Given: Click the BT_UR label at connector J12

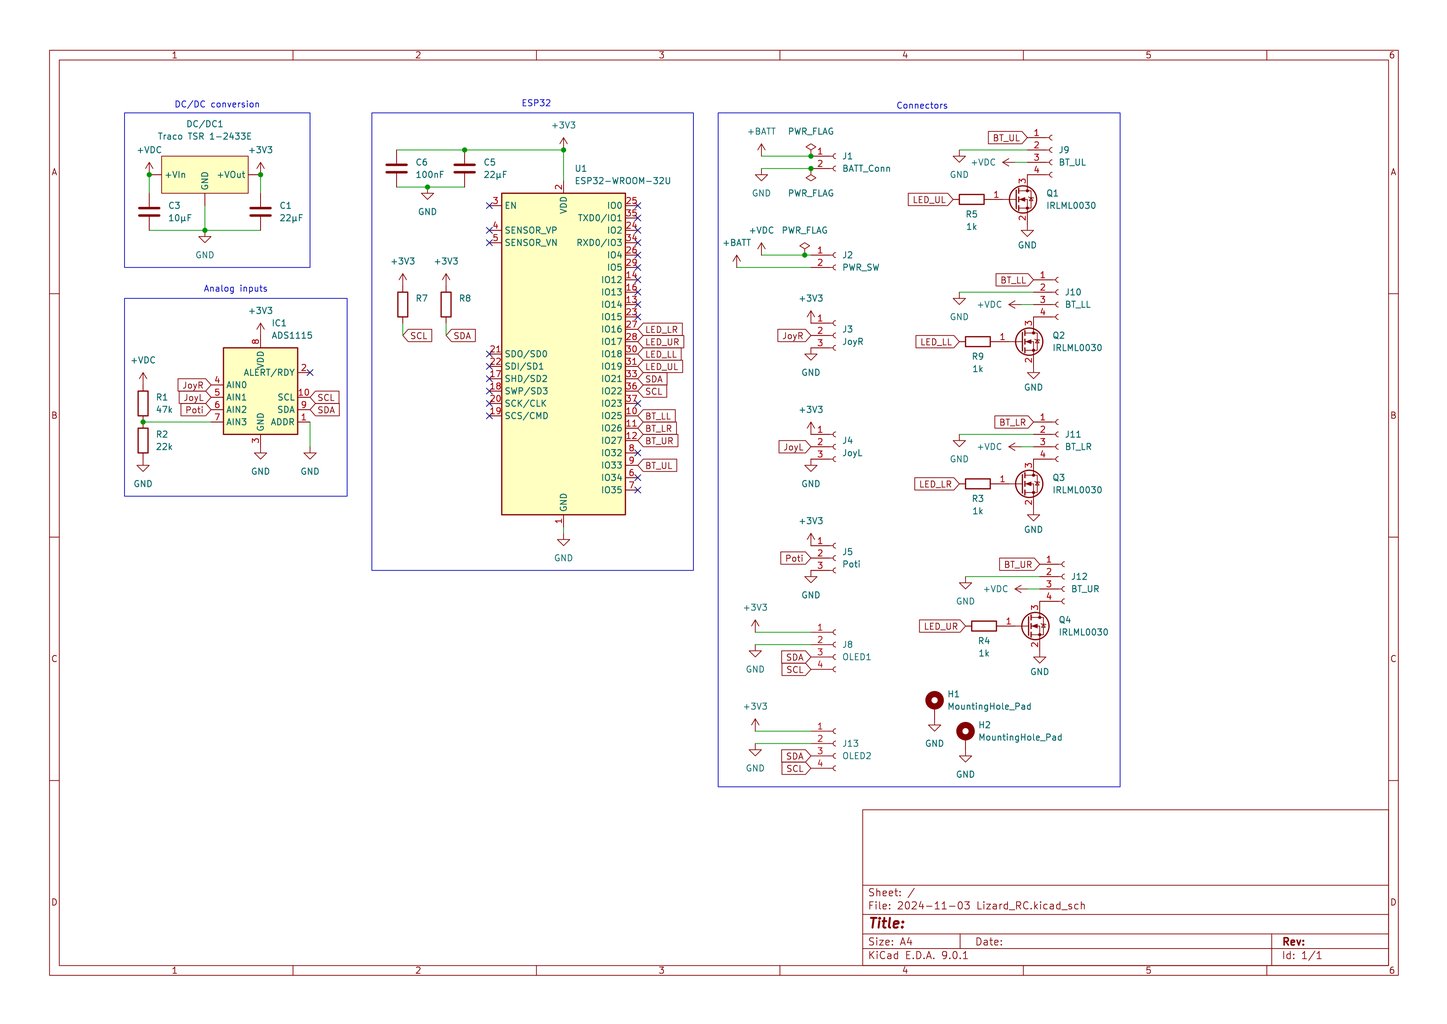Looking at the screenshot, I should 1020,565.
